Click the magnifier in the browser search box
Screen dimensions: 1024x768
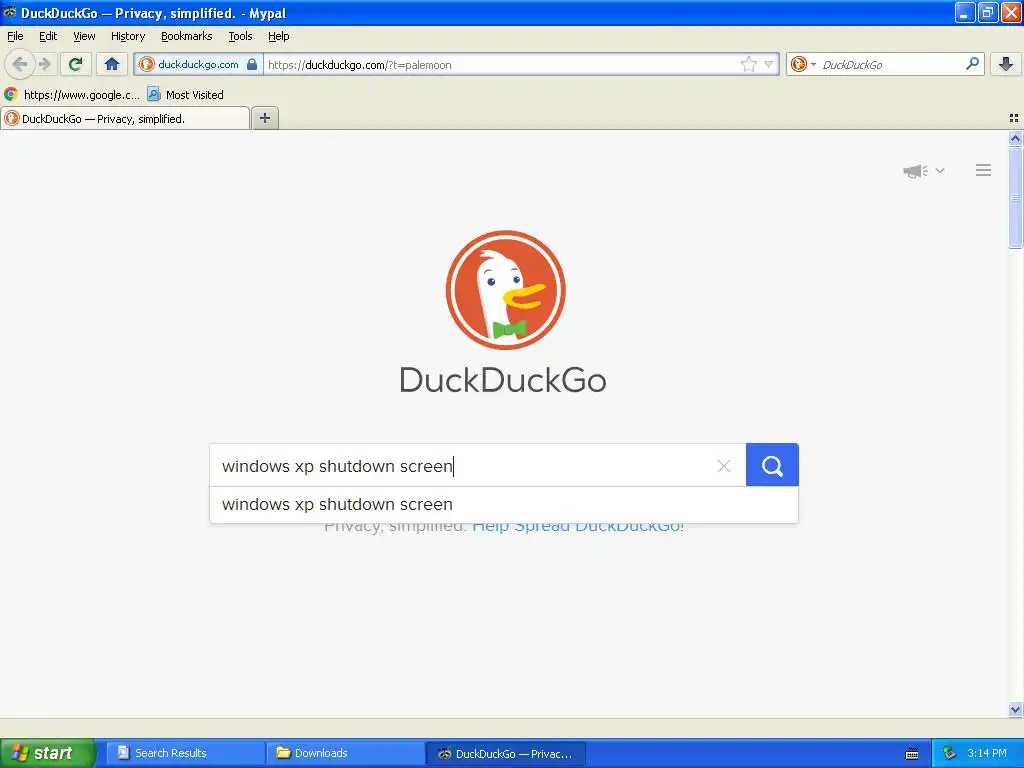(x=972, y=63)
